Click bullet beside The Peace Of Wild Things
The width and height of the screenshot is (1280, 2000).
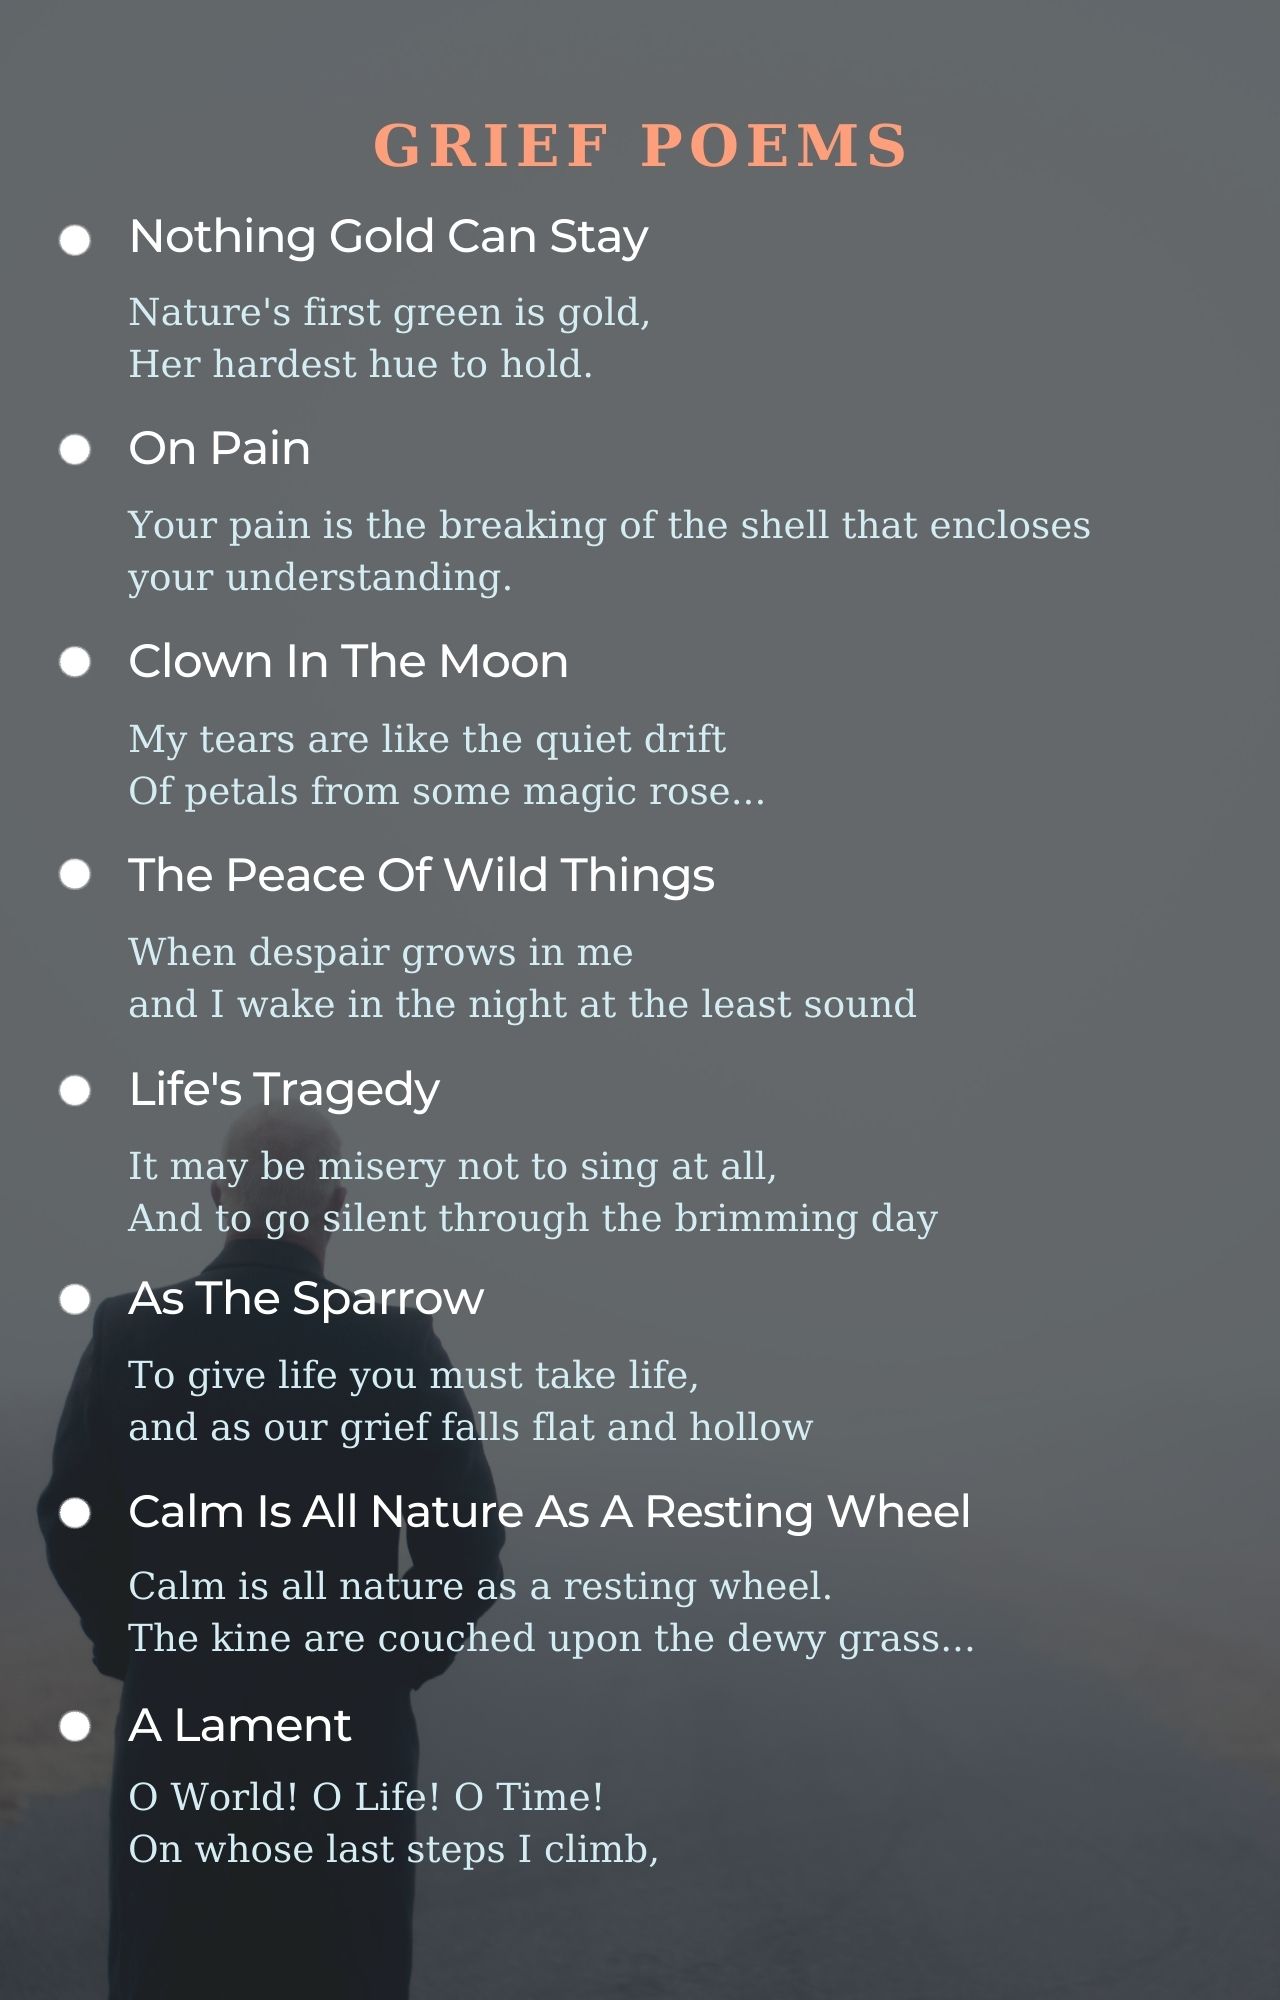tap(75, 875)
